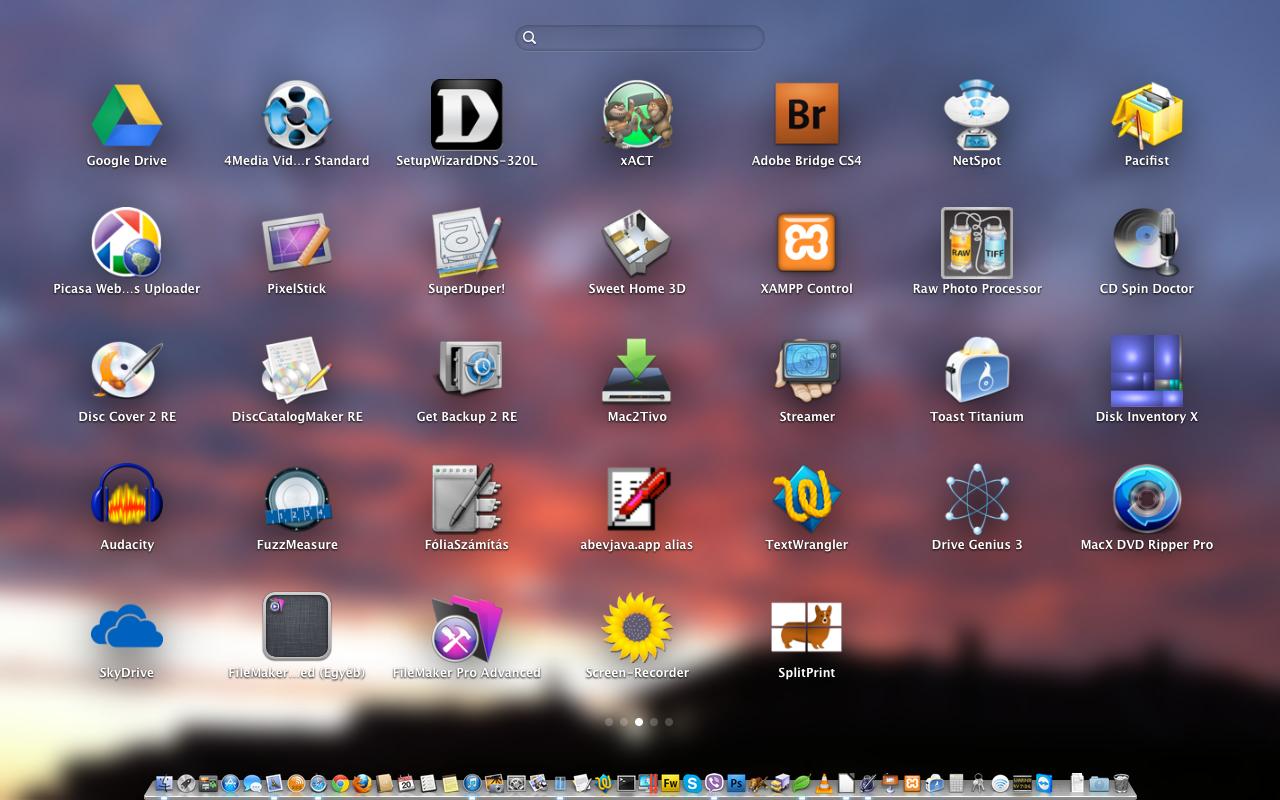Open the Trash in the Dock
Image resolution: width=1280 pixels, height=800 pixels.
[x=1121, y=783]
